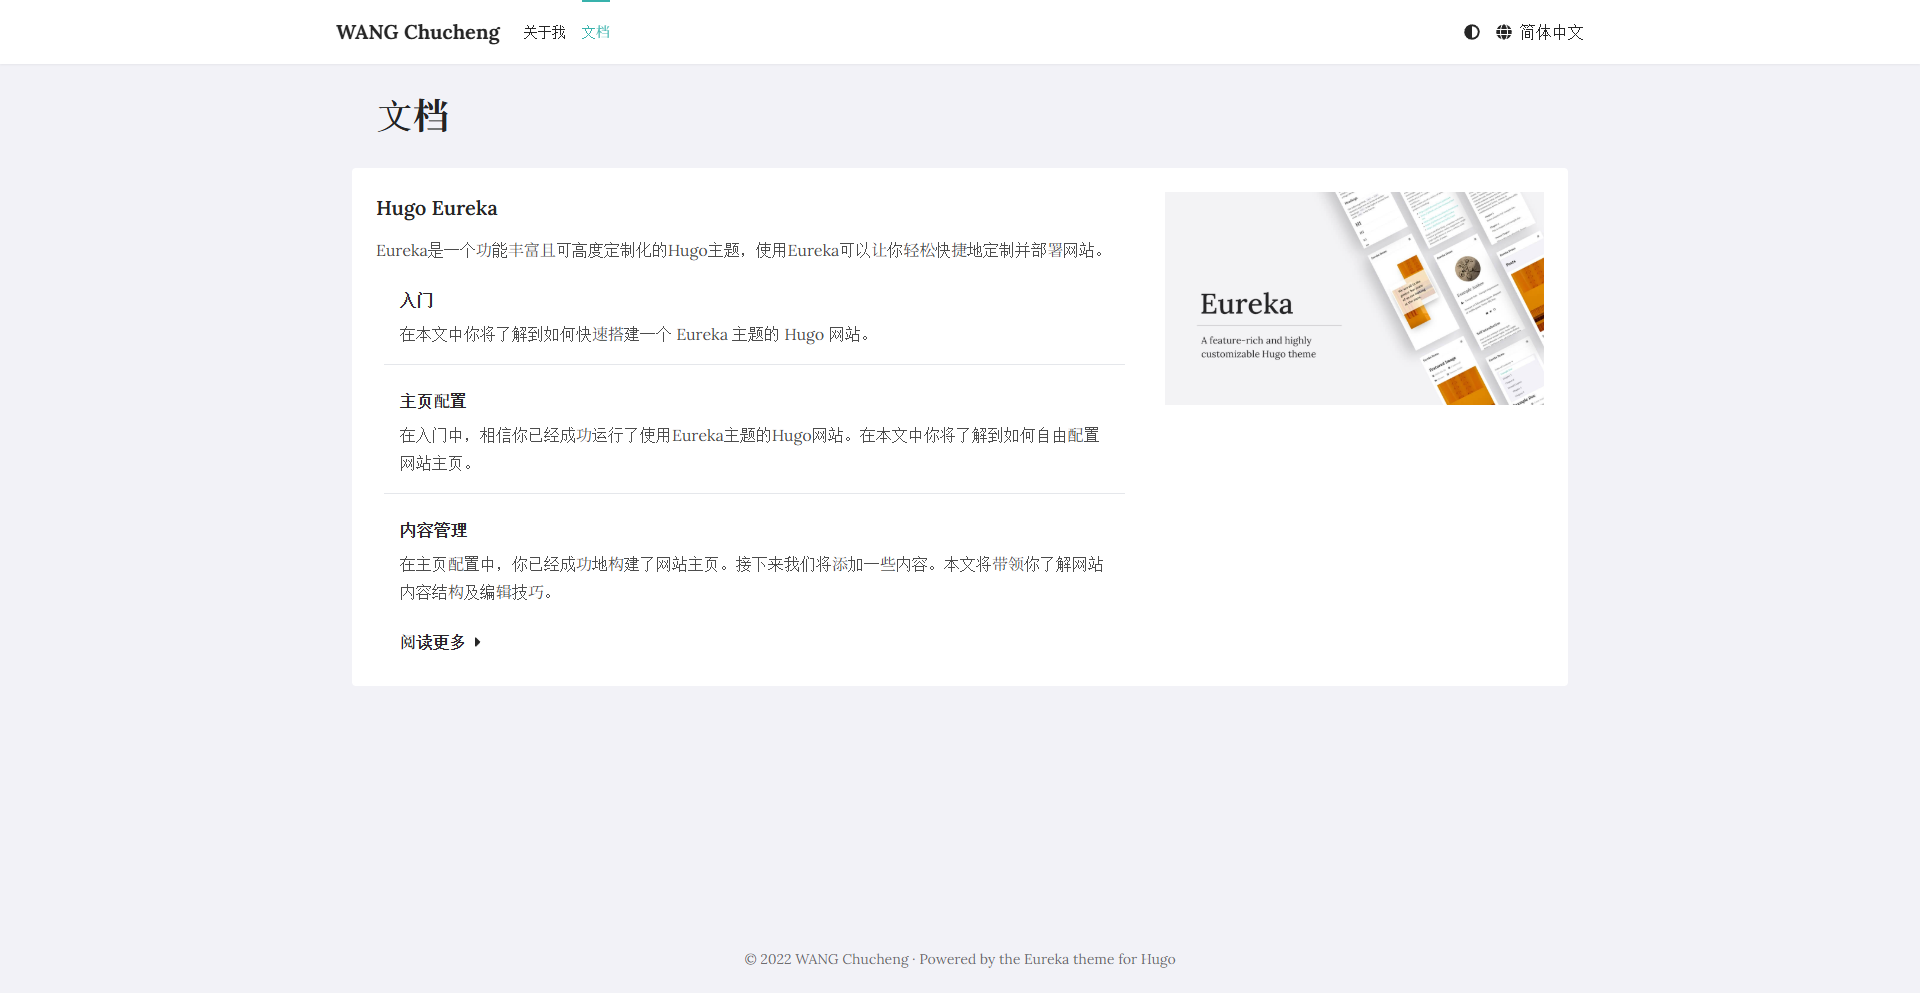The width and height of the screenshot is (1920, 993).
Task: Click the paragraph starting 在入门中，相信你已经成功运行
Action: point(750,449)
